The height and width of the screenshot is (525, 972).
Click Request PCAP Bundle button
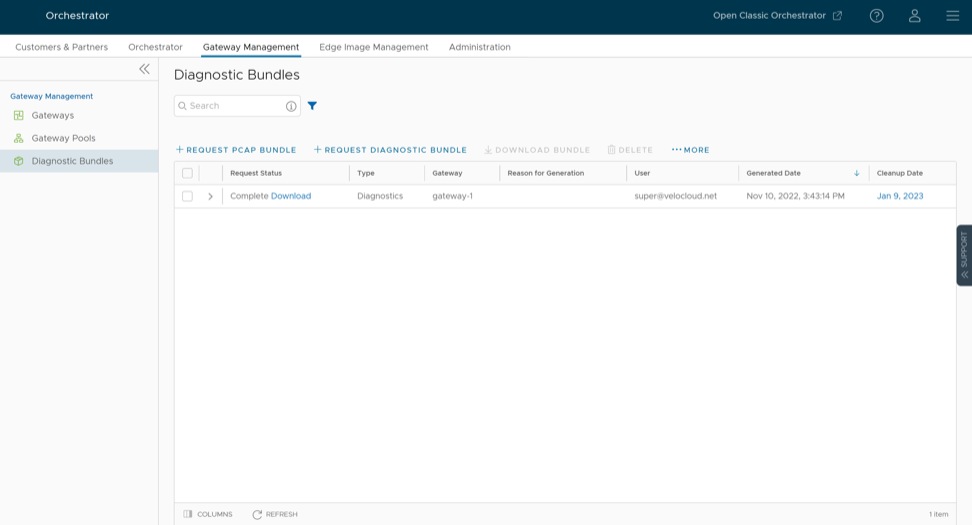(236, 150)
